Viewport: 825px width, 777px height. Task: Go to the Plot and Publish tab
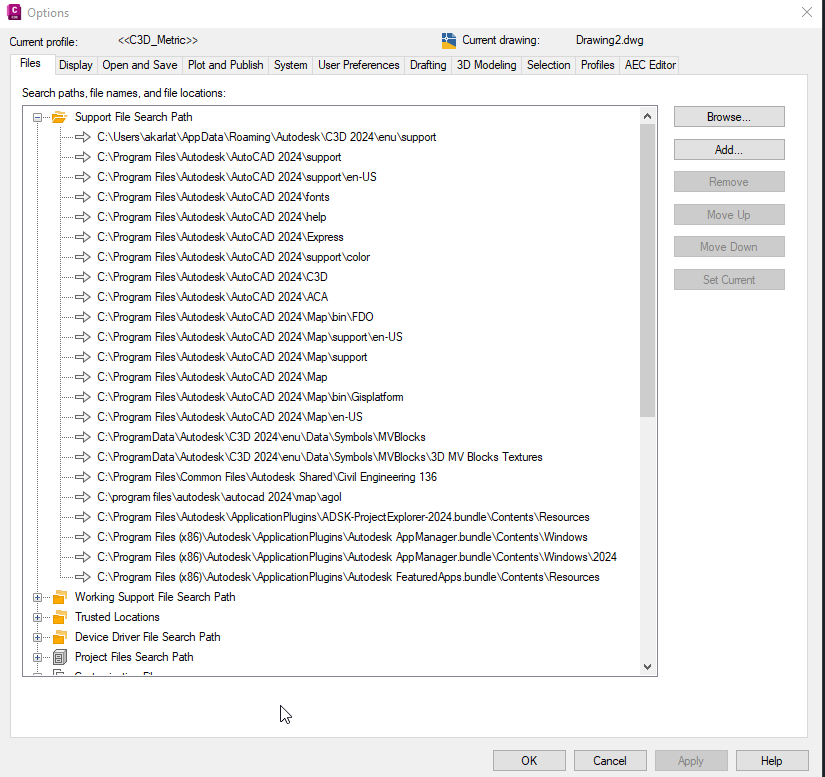tap(225, 65)
